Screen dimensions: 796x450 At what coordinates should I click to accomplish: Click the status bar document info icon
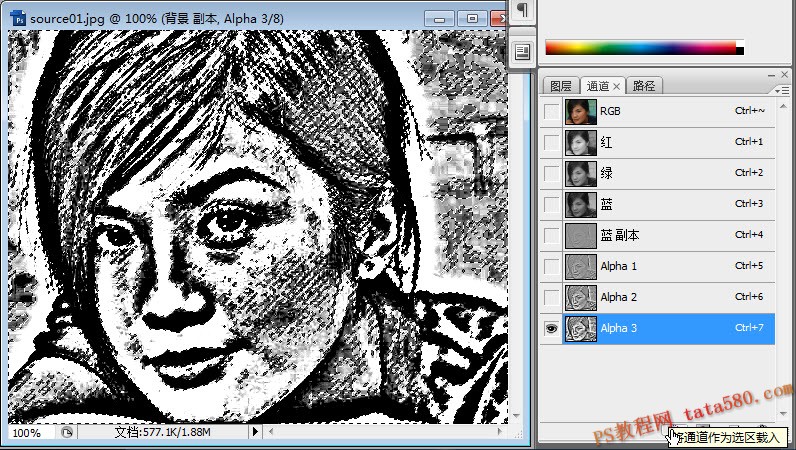(67, 432)
